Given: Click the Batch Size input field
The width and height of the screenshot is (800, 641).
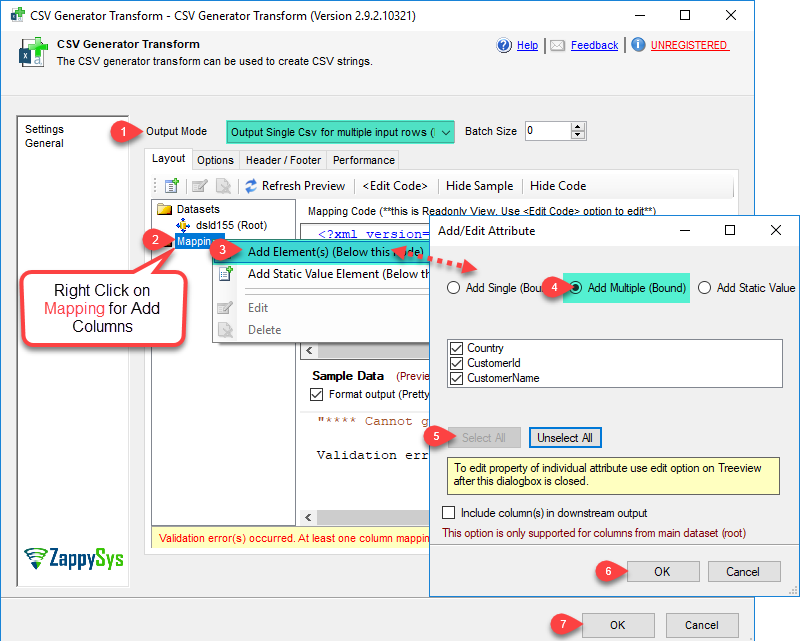Looking at the screenshot, I should 548,131.
